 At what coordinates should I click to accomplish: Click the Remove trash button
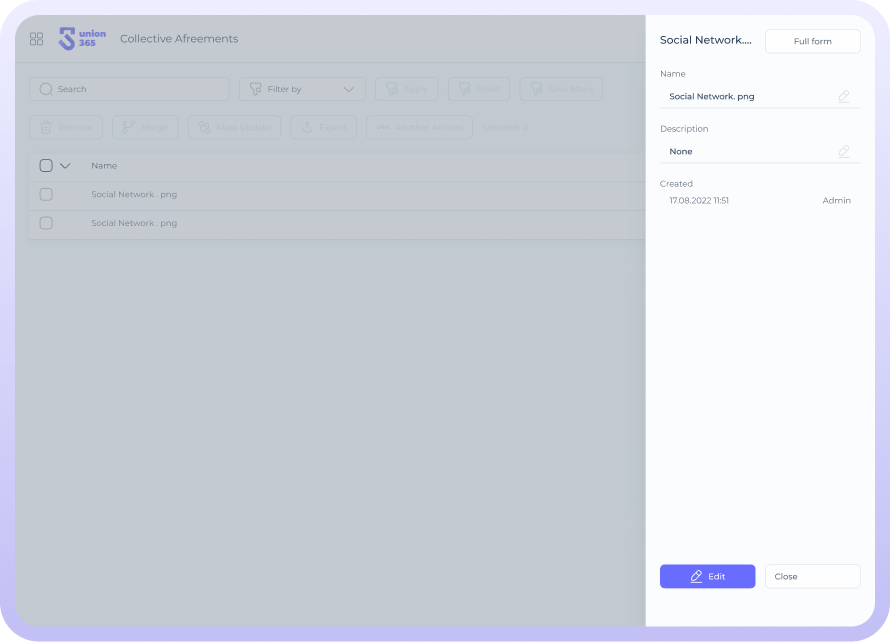pyautogui.click(x=66, y=128)
